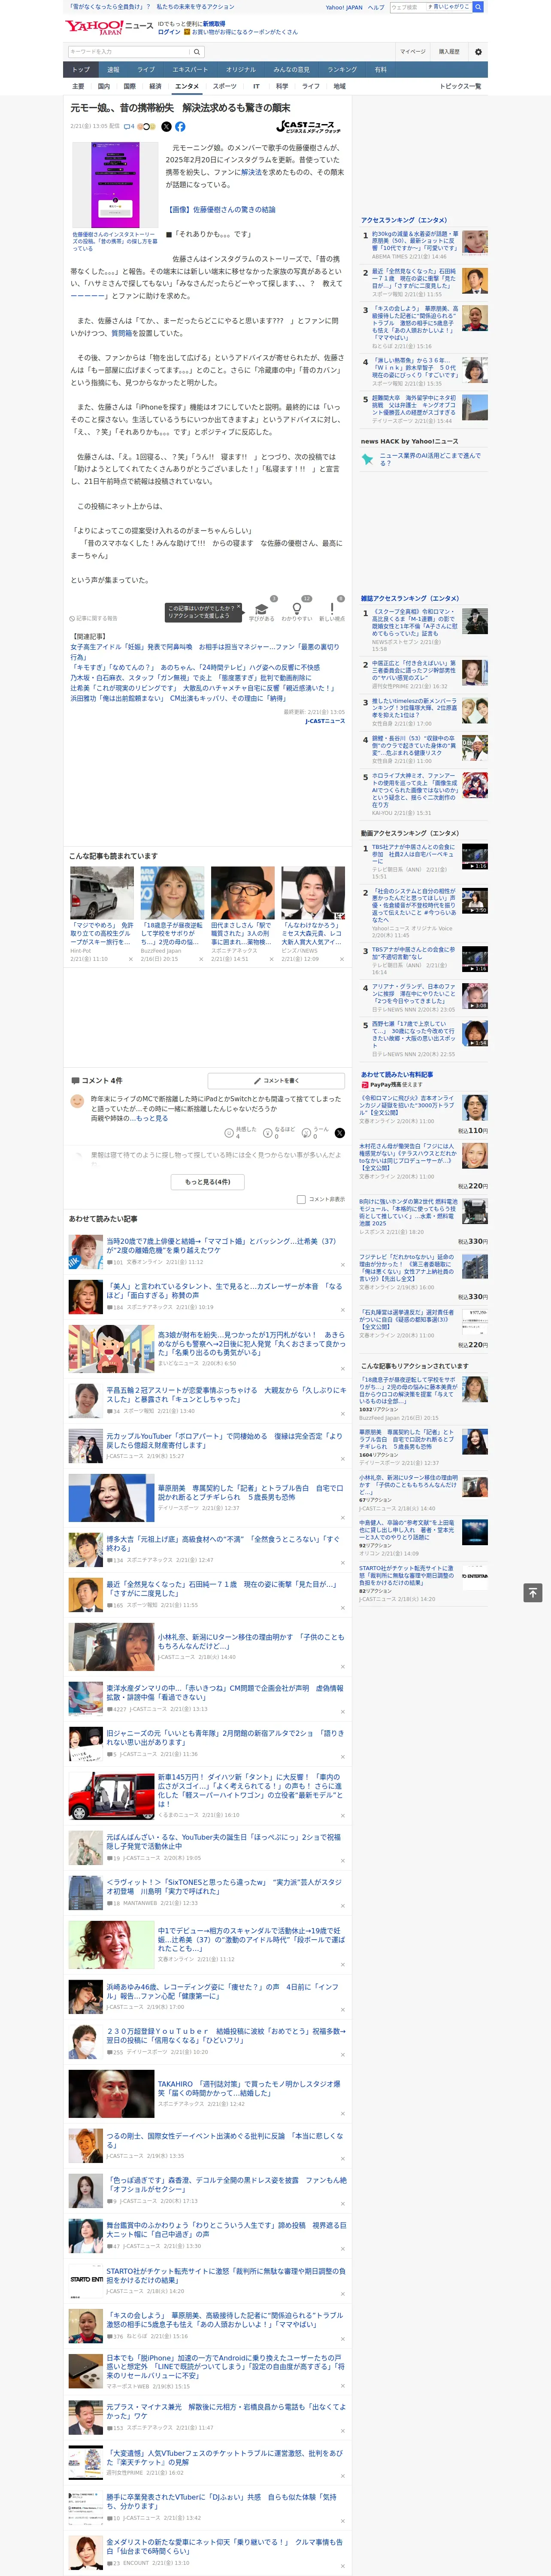Select the 経済 category tab

click(155, 87)
